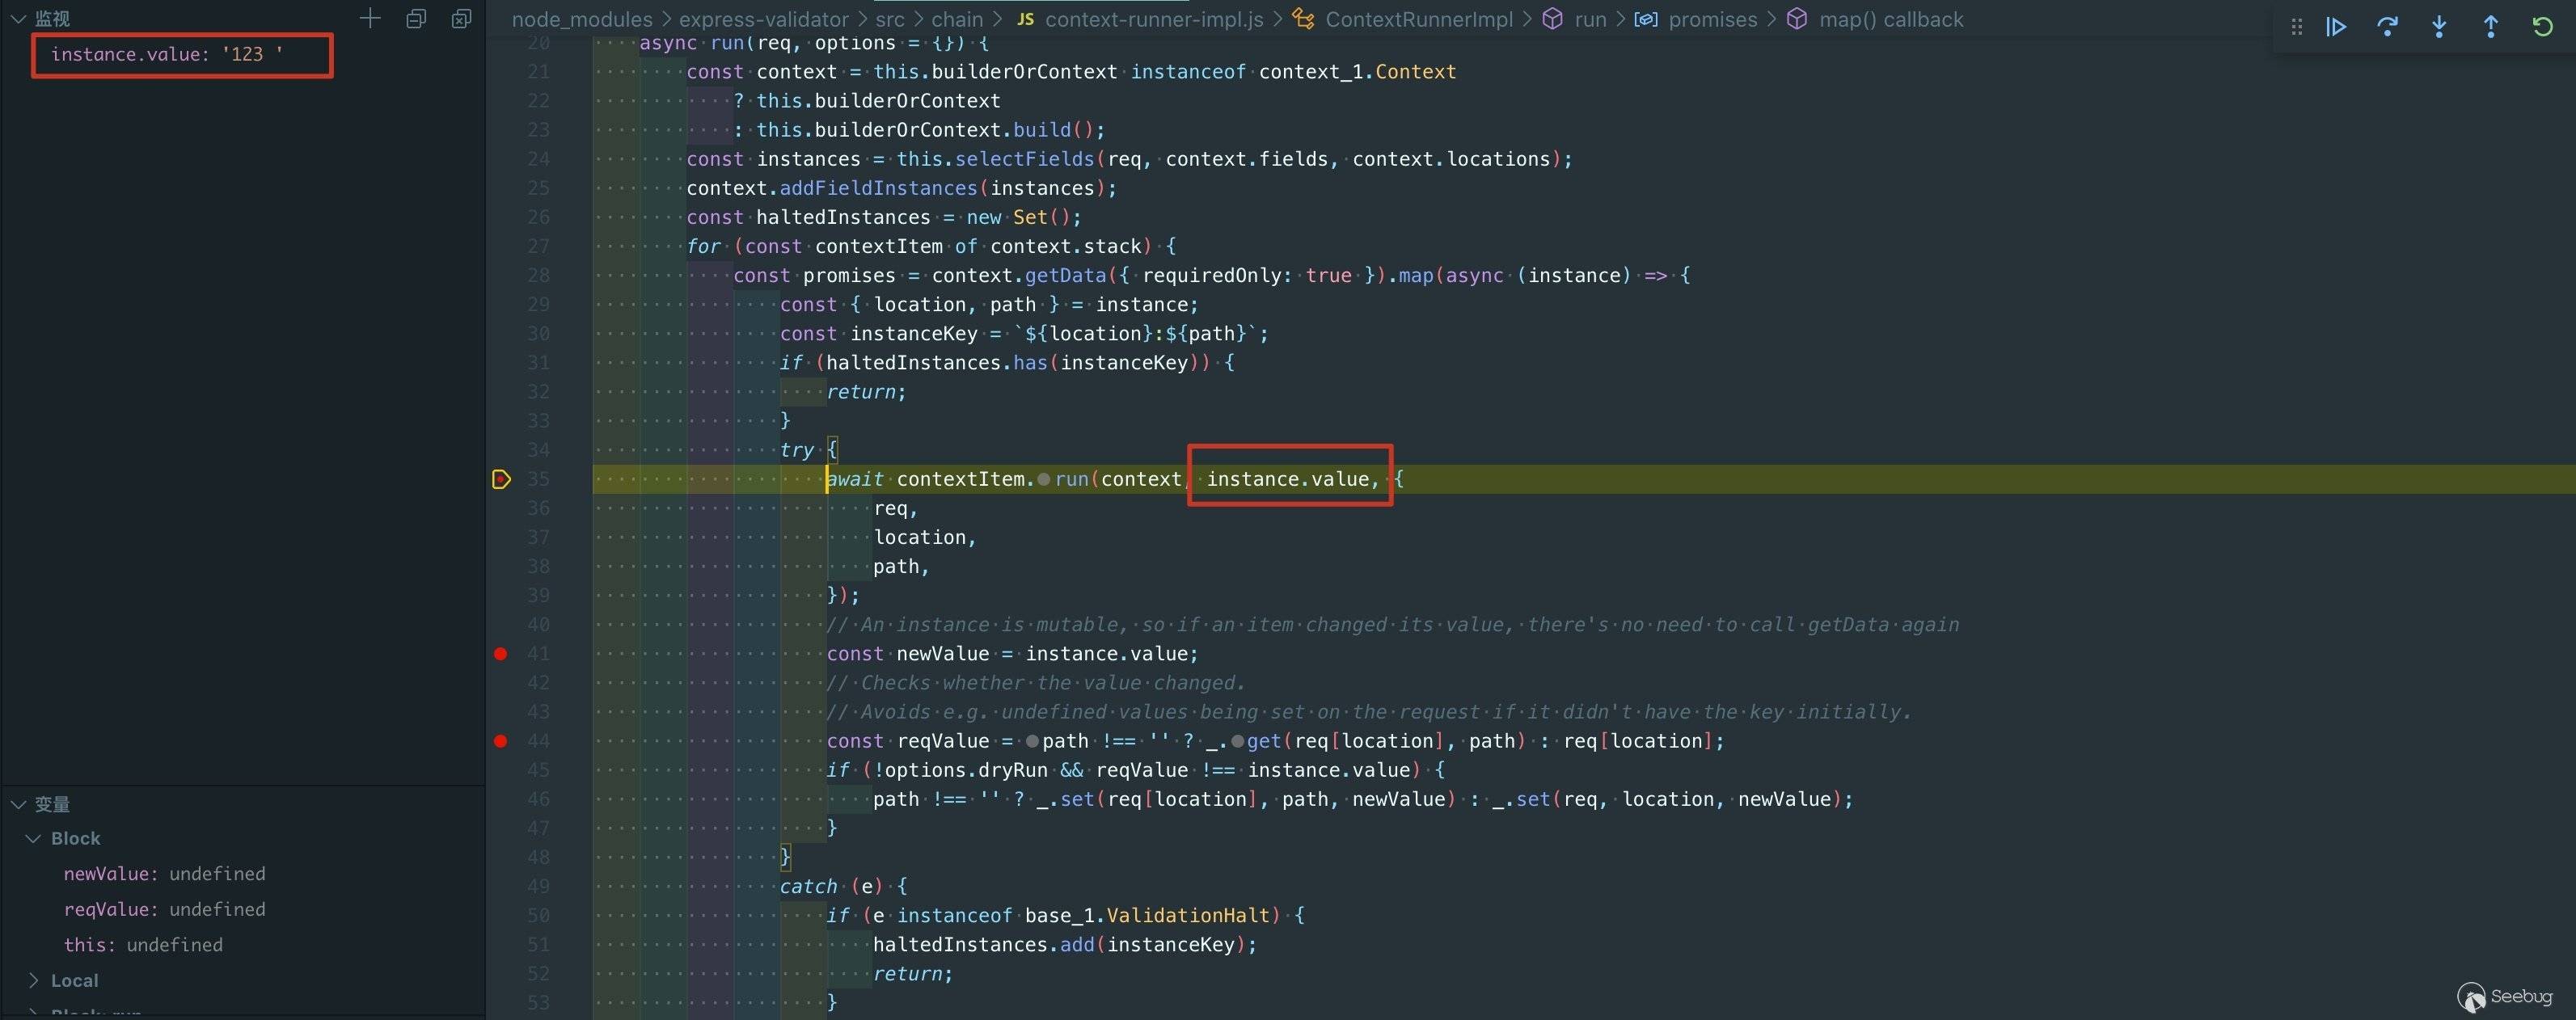Grab the debug toolbar drag handle

[x=2297, y=27]
